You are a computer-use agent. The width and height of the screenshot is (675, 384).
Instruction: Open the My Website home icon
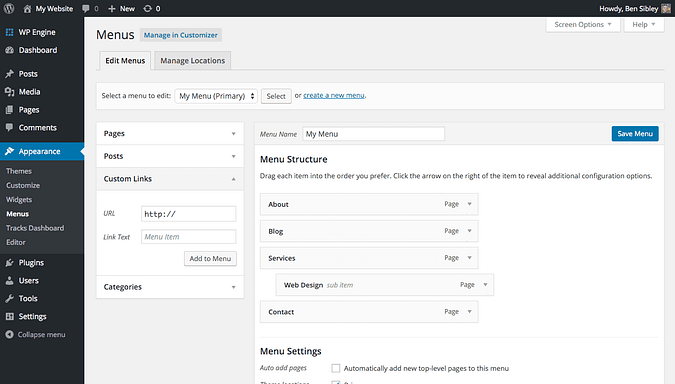point(27,9)
